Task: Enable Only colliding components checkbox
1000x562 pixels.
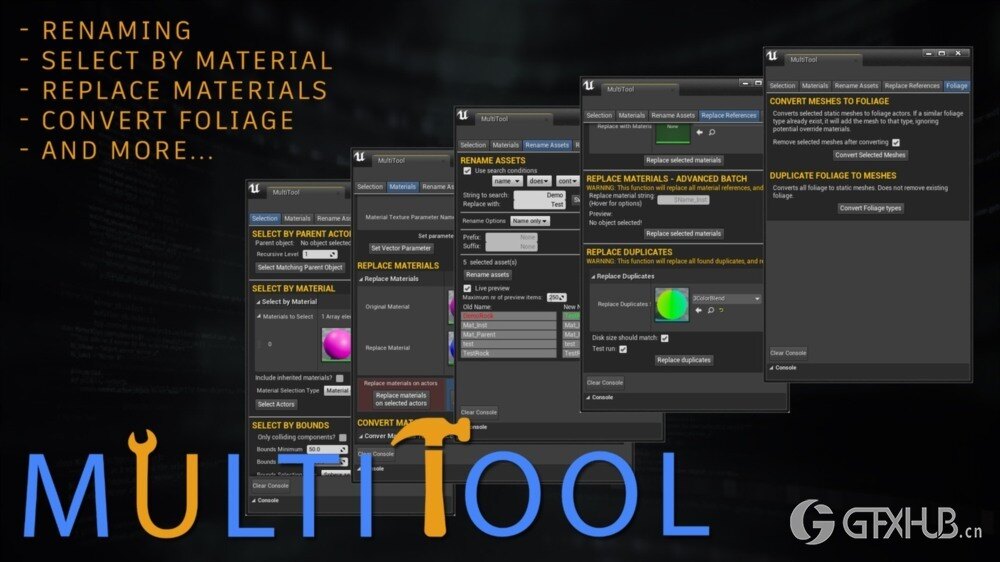Action: point(343,438)
